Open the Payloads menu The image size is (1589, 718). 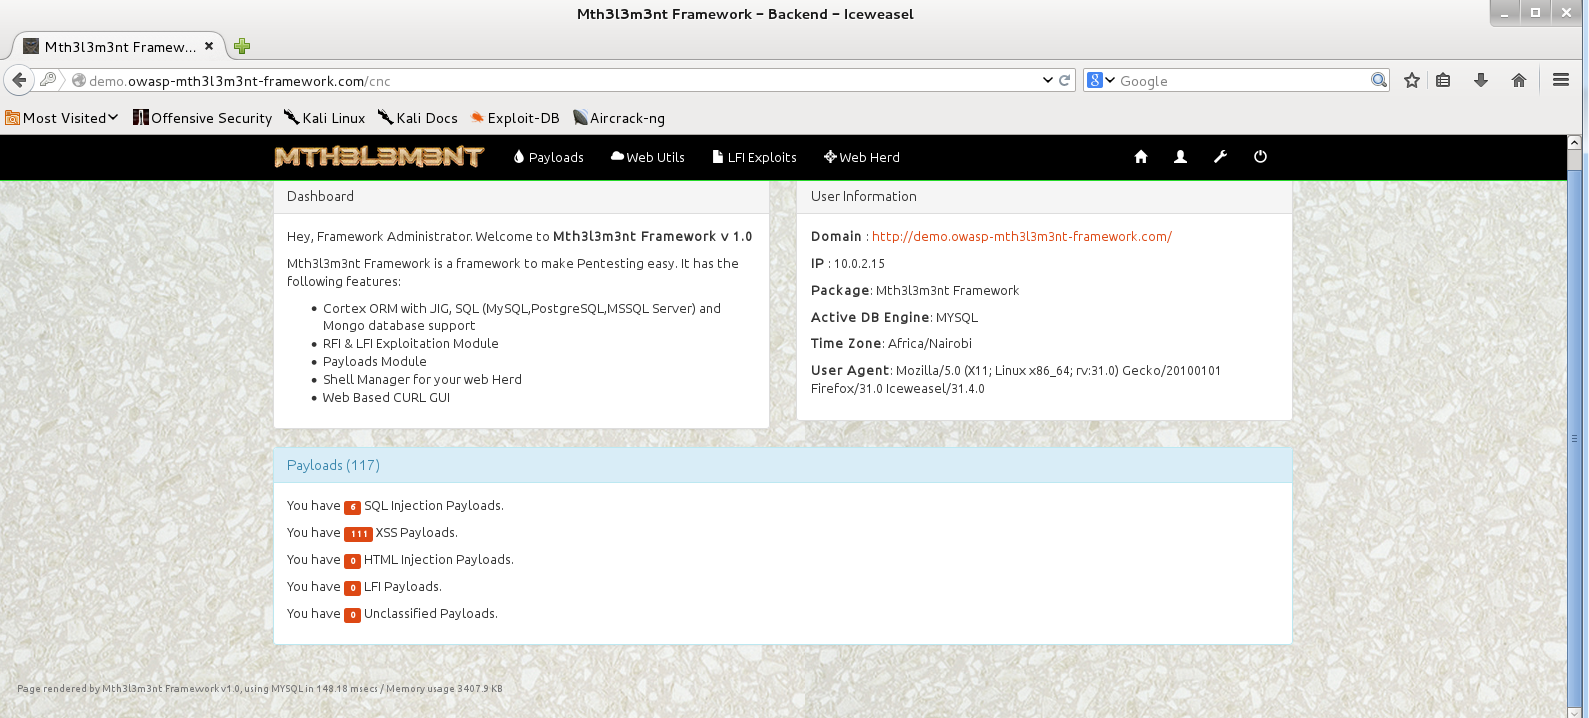pos(548,157)
